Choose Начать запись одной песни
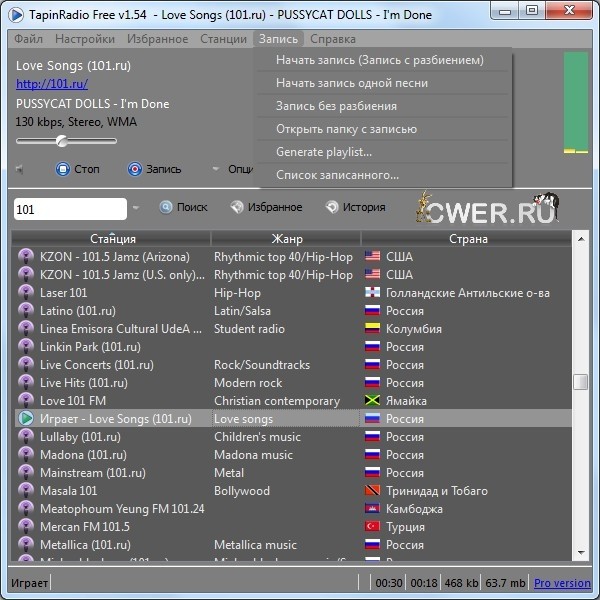 tap(351, 83)
